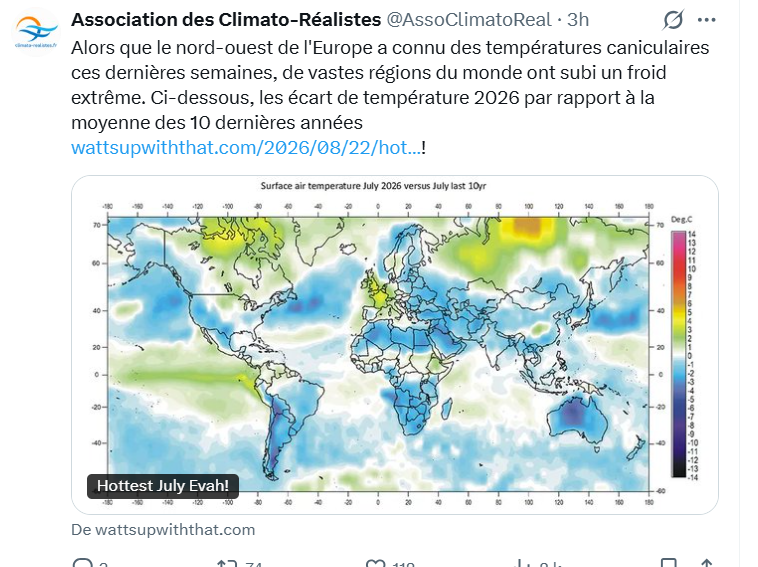The height and width of the screenshot is (567, 758).
Task: Click the like count beside heart
Action: (404, 564)
